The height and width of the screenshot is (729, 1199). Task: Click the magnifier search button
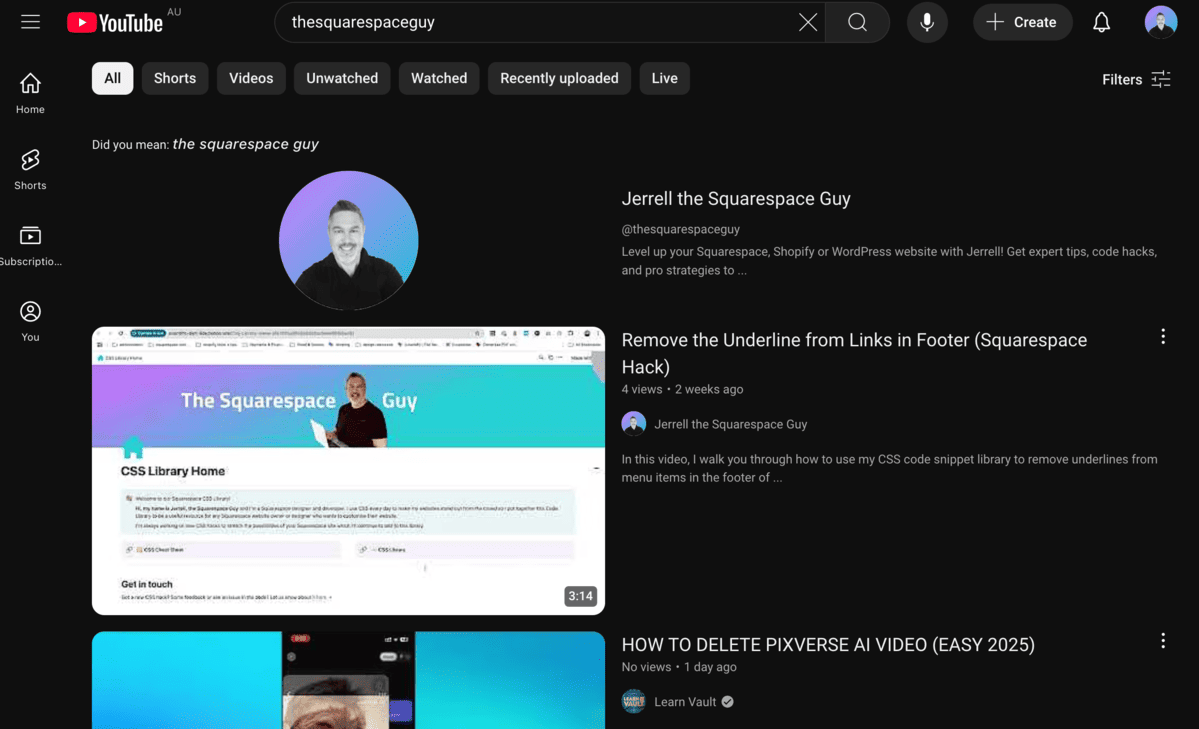[857, 22]
